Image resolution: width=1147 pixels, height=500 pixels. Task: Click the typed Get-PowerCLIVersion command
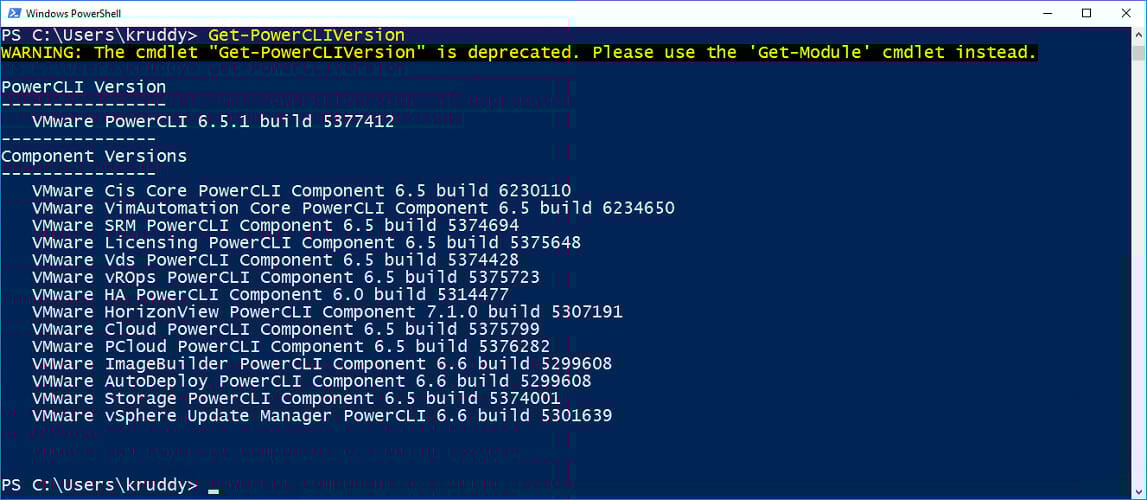[306, 35]
